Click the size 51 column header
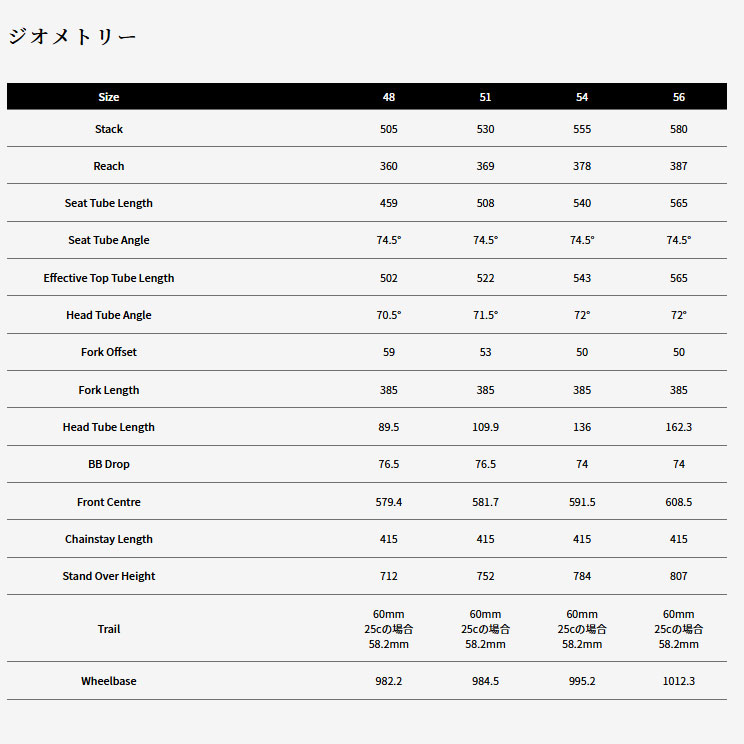 tap(485, 97)
